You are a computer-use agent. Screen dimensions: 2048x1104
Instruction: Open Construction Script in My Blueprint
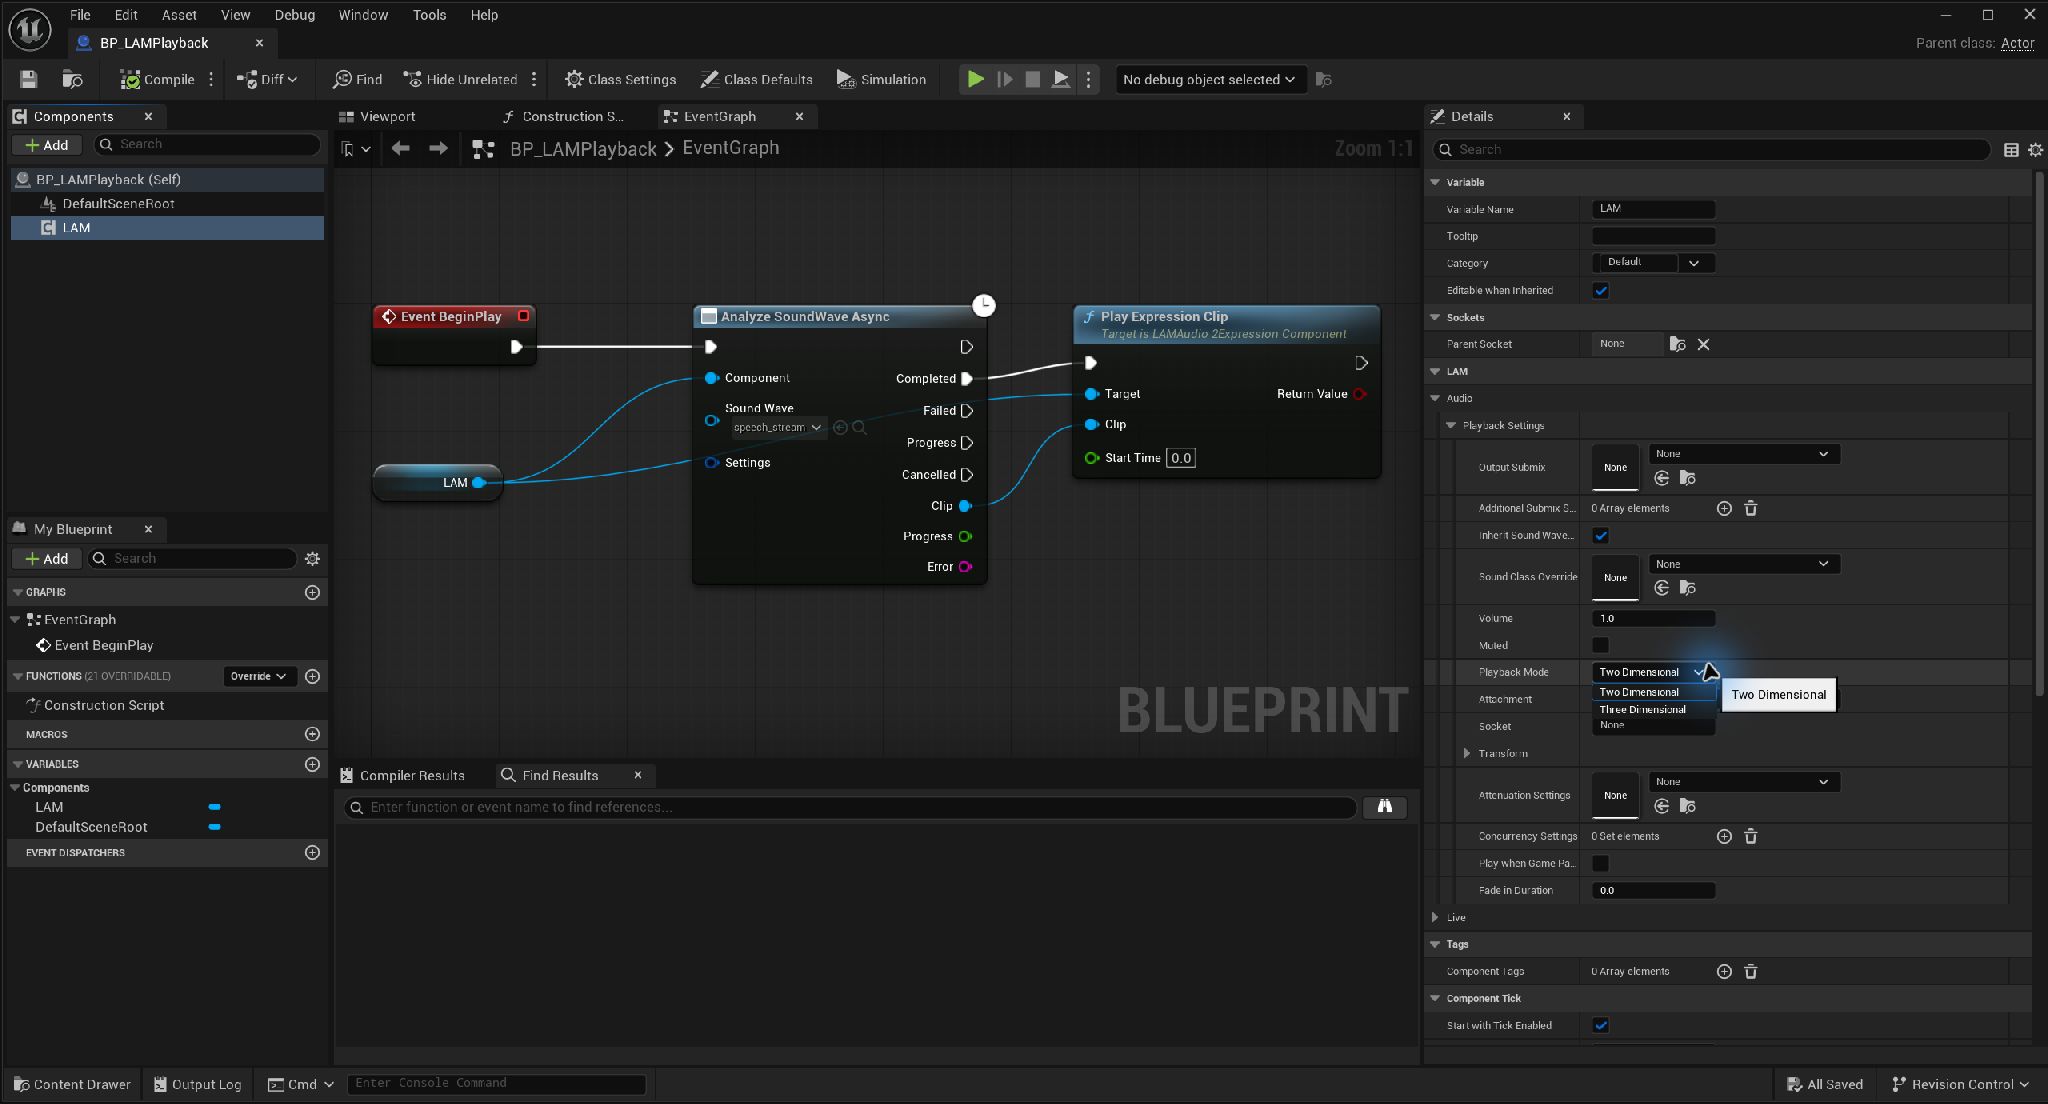pyautogui.click(x=103, y=705)
